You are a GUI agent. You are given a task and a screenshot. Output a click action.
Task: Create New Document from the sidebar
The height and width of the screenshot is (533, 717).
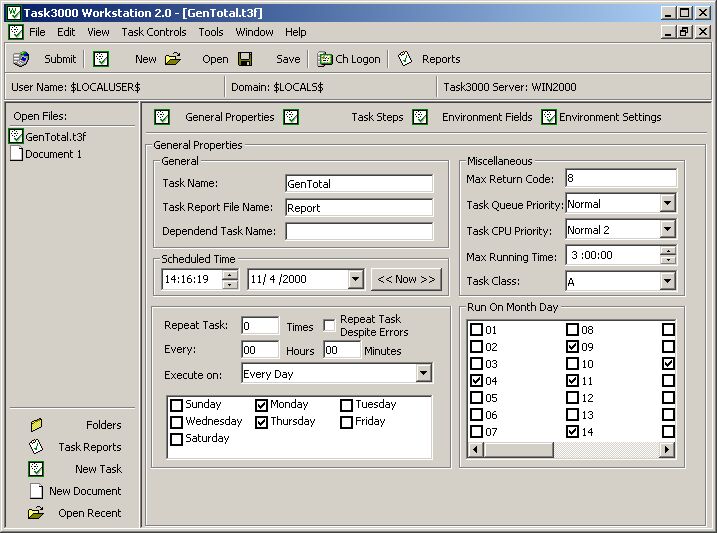click(37, 491)
